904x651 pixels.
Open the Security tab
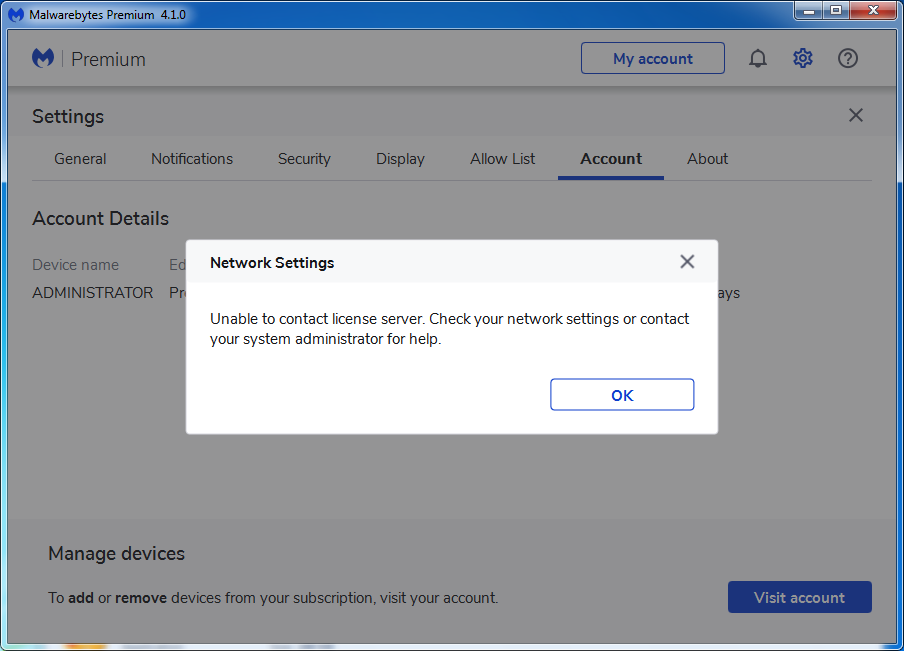coord(304,159)
